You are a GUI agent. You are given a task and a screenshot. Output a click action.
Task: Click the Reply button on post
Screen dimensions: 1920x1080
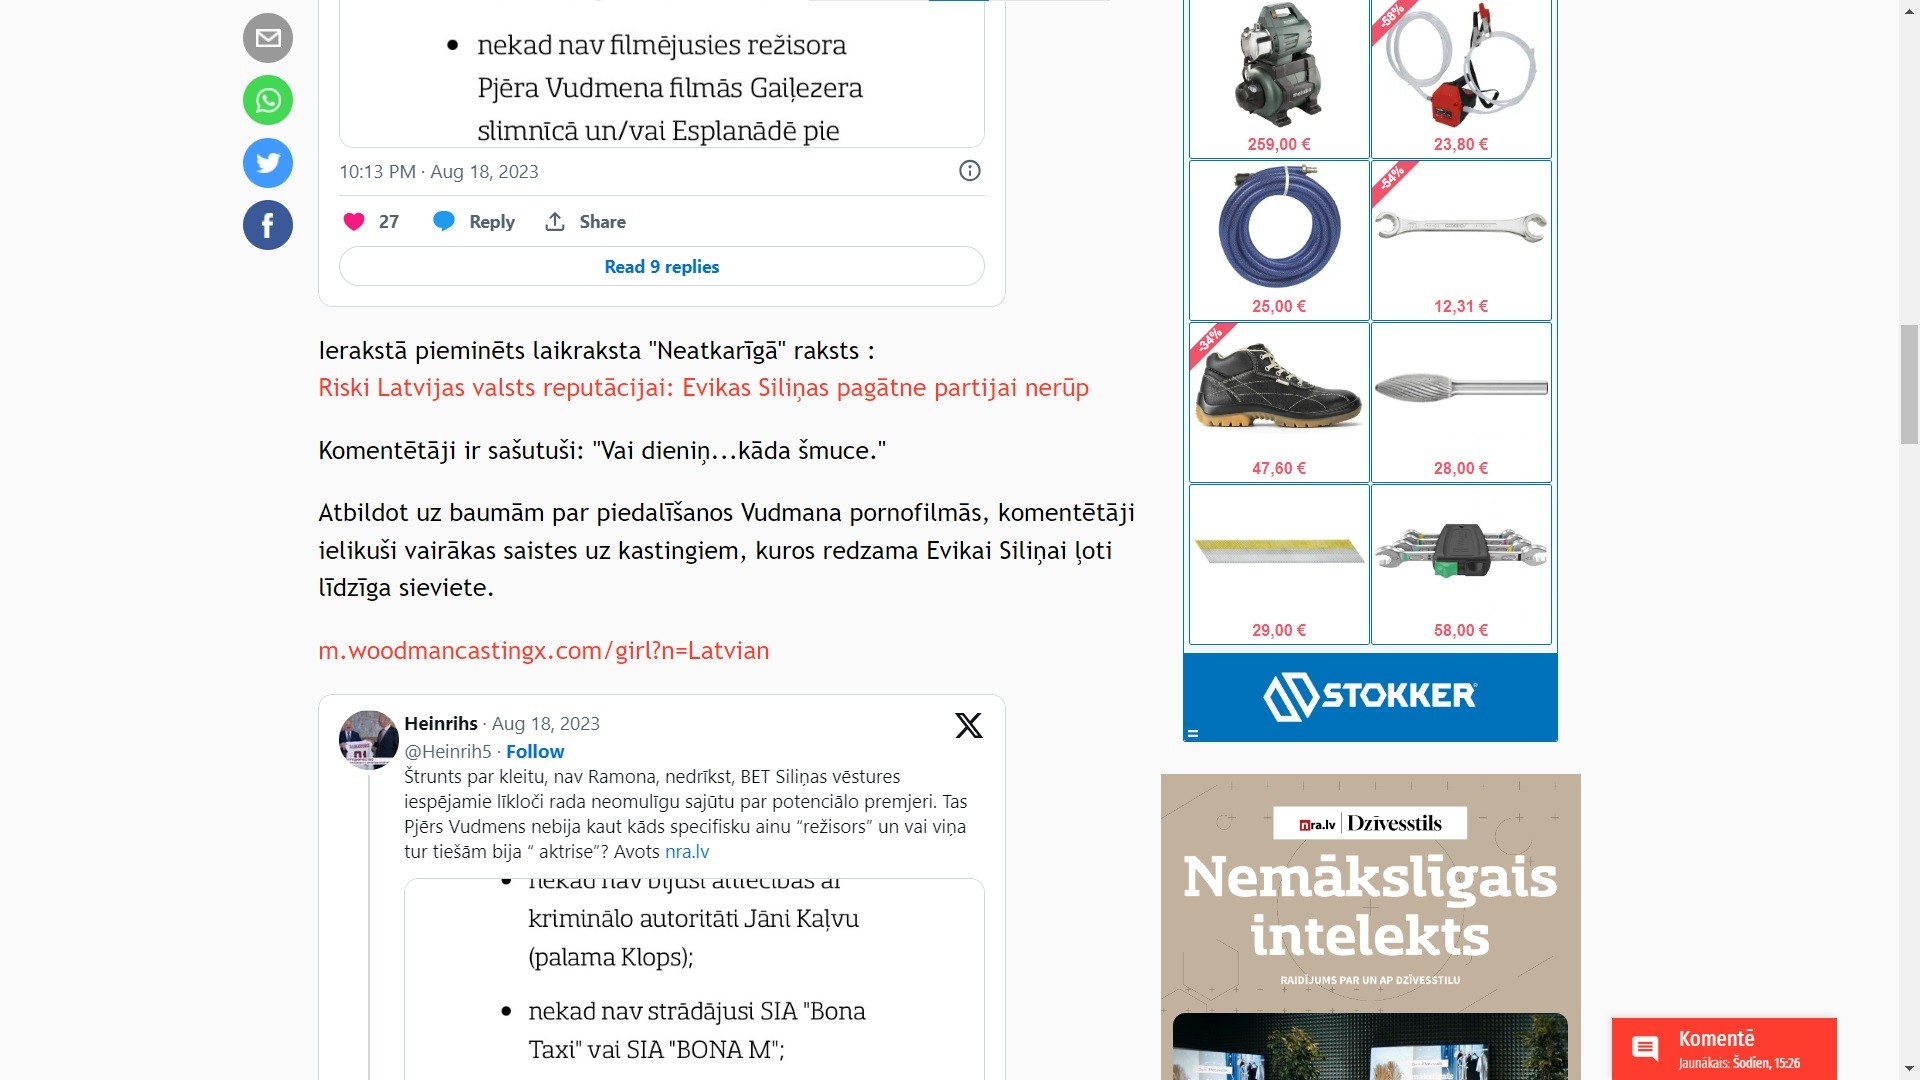click(x=476, y=222)
